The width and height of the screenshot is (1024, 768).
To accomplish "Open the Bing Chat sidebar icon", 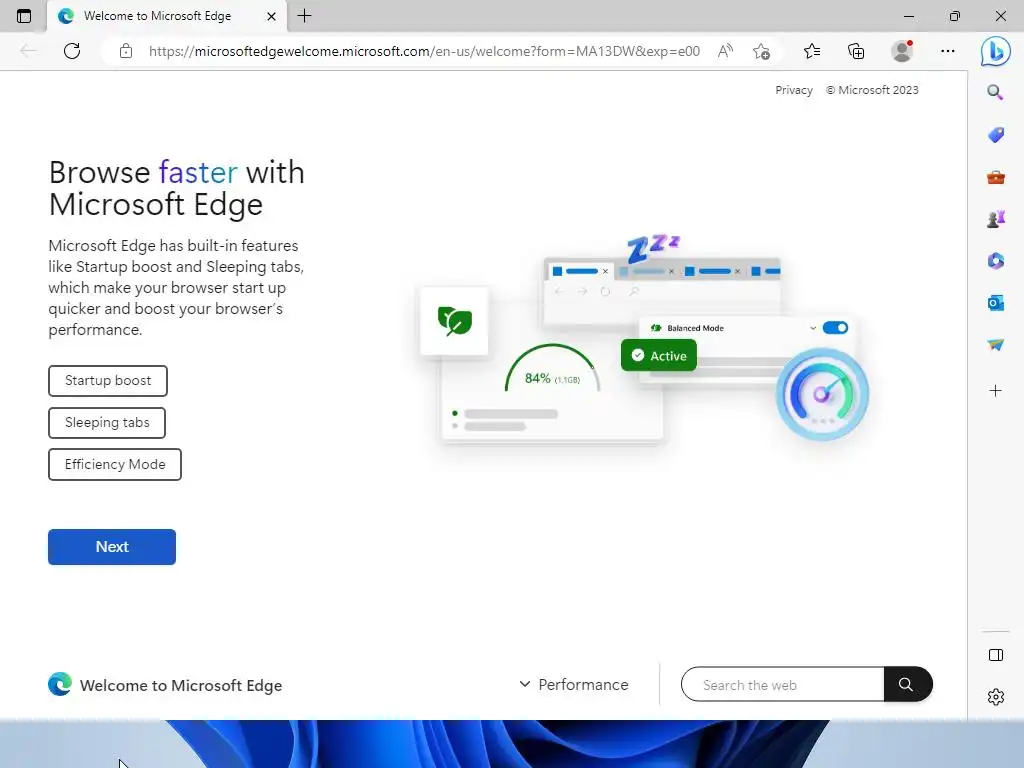I will click(995, 52).
